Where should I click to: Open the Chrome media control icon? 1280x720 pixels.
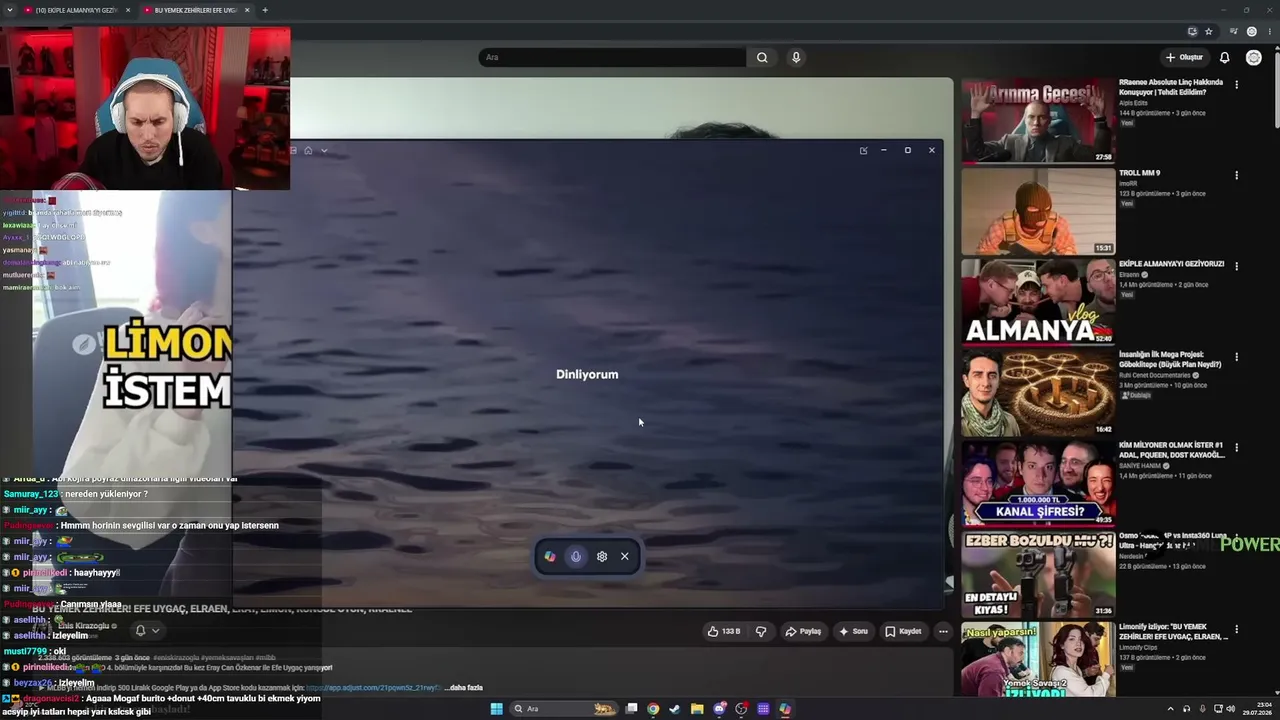1234,31
